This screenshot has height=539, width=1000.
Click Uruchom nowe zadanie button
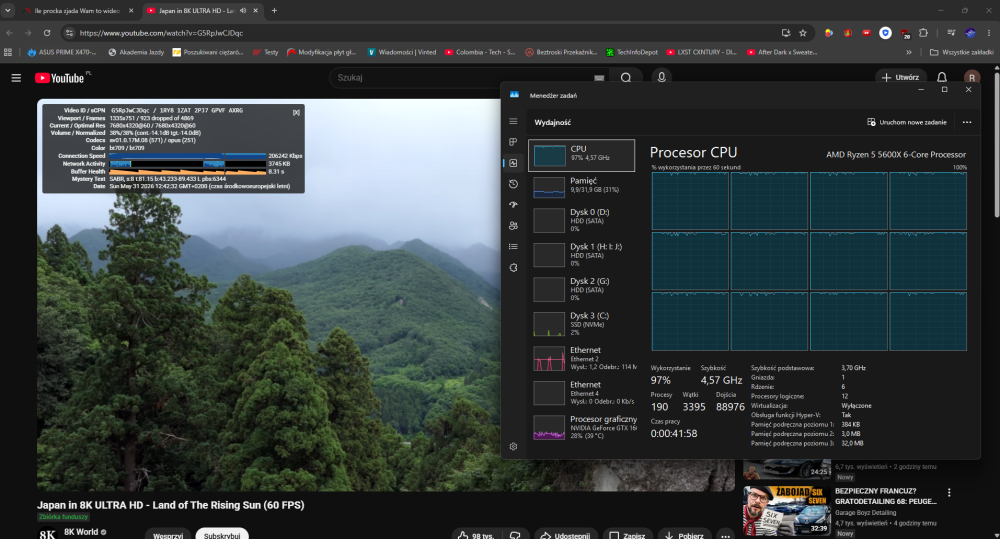click(907, 122)
